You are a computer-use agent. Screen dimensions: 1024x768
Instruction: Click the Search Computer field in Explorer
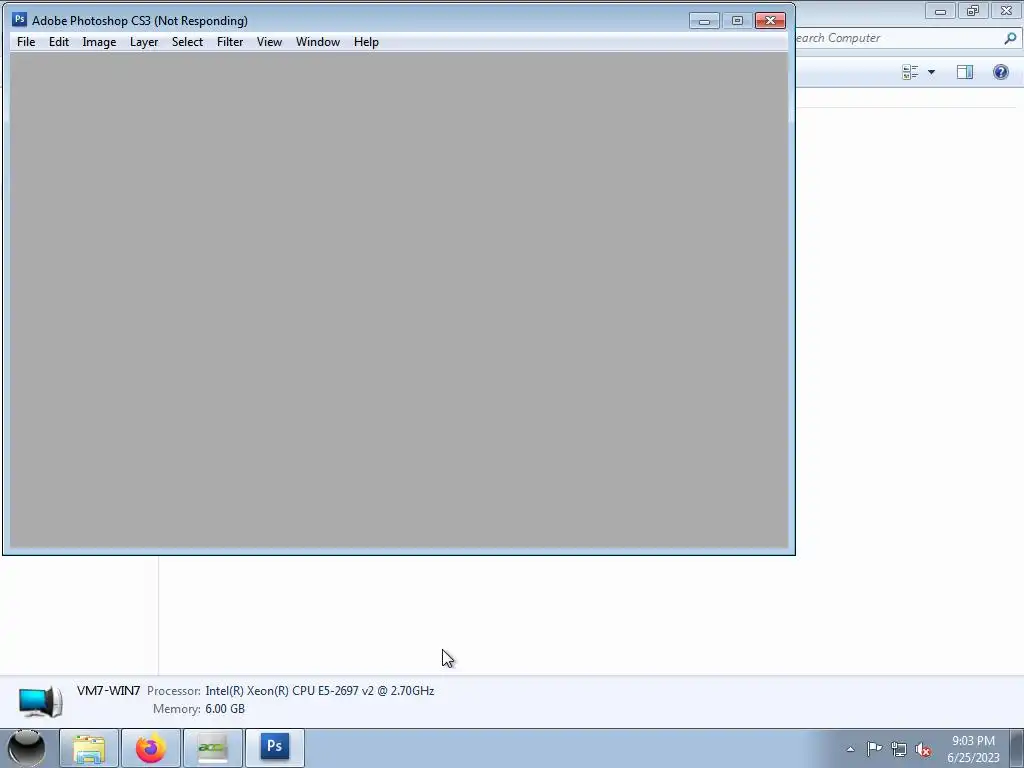coord(898,38)
